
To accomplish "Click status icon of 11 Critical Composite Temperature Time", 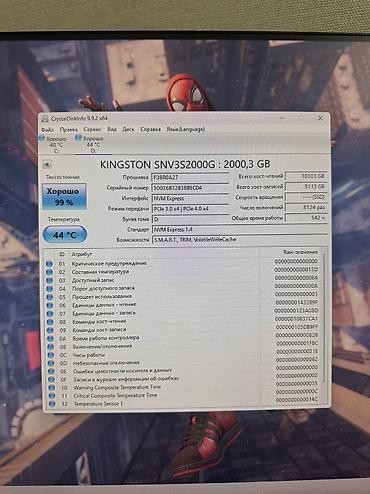I will [x=52, y=396].
